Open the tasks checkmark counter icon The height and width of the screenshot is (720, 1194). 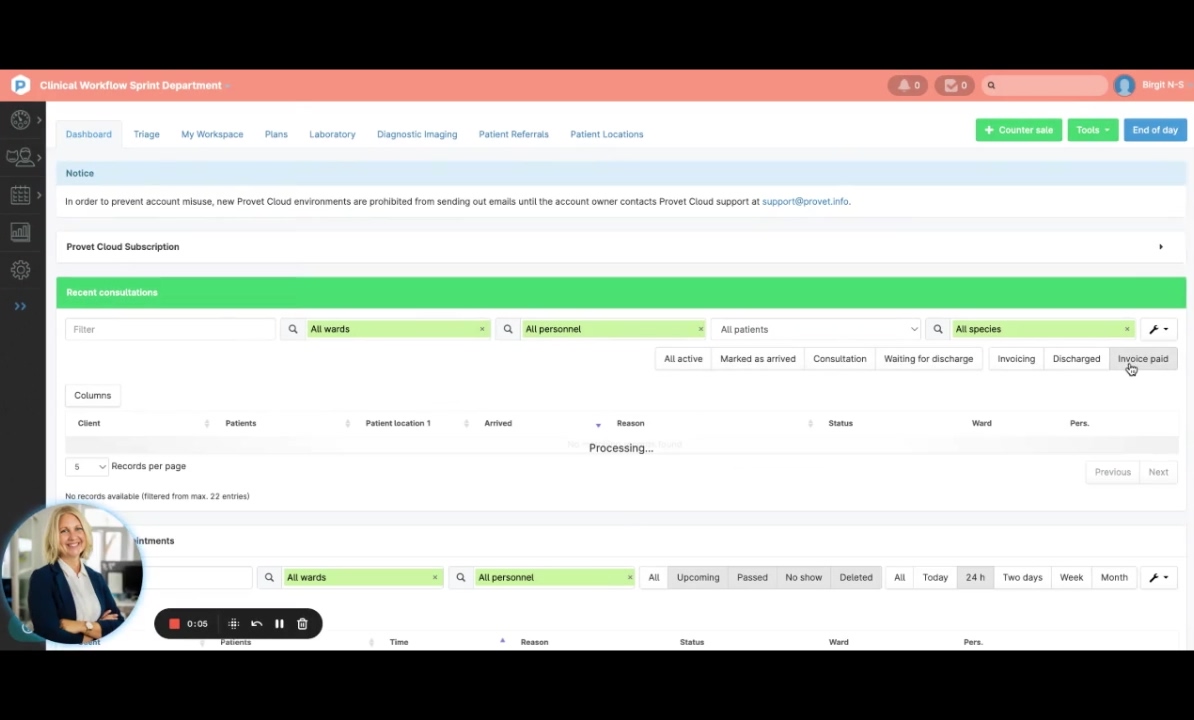coord(956,86)
